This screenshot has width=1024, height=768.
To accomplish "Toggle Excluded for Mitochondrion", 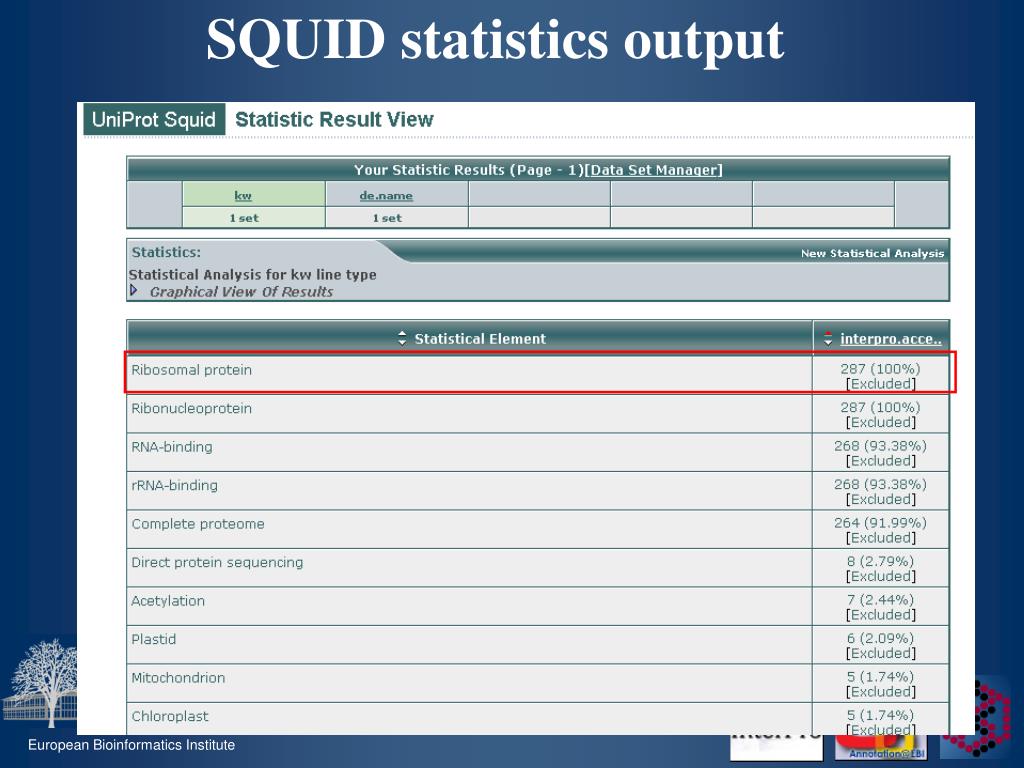I will click(x=881, y=692).
